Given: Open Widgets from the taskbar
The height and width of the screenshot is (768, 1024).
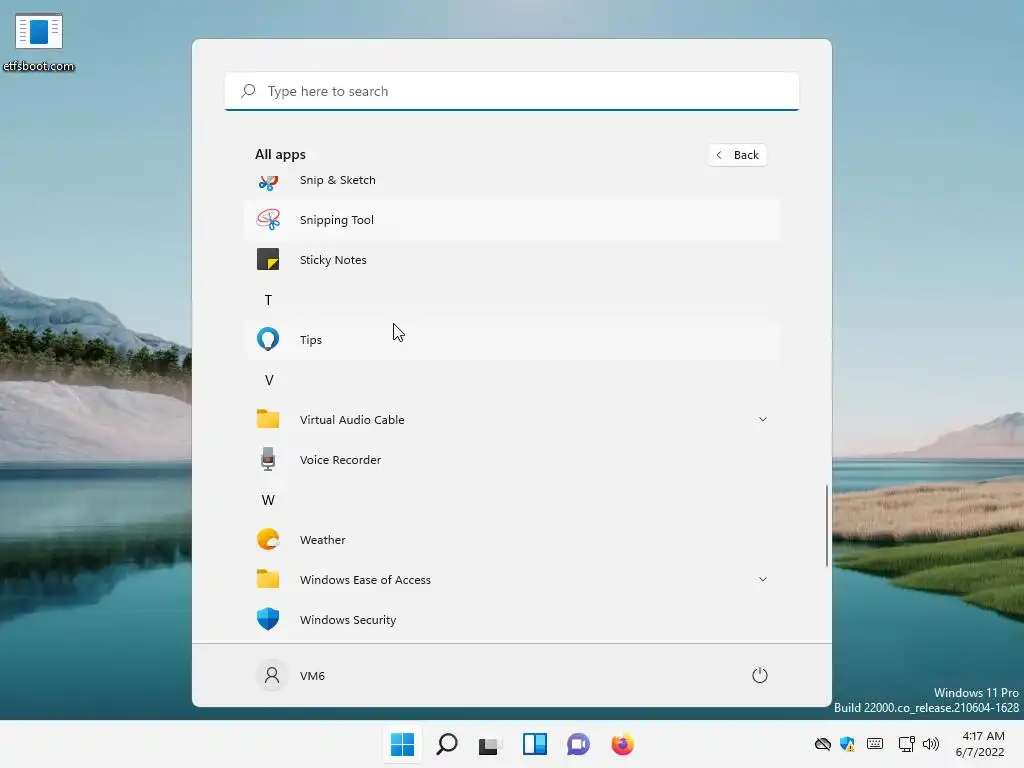Looking at the screenshot, I should (x=534, y=744).
